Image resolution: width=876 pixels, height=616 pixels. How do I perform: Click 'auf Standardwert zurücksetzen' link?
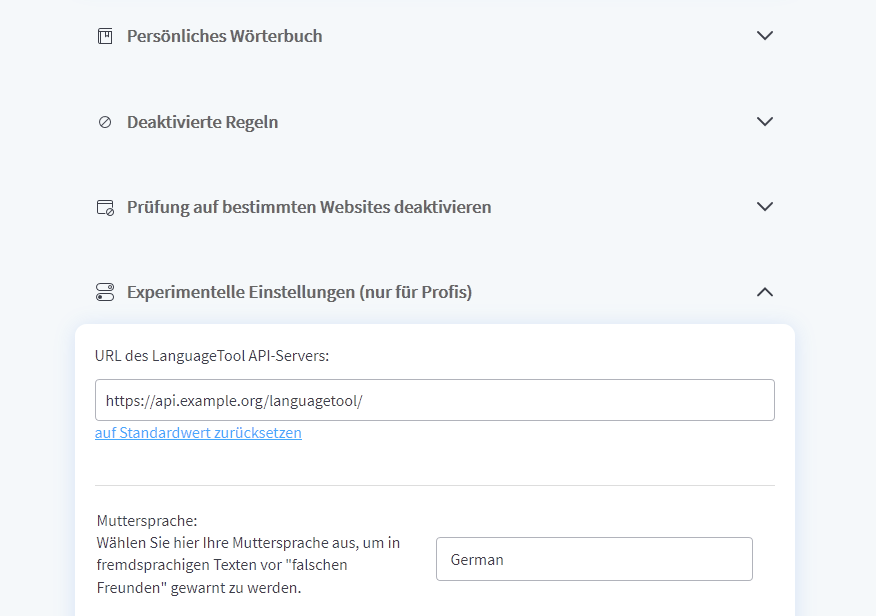[198, 433]
